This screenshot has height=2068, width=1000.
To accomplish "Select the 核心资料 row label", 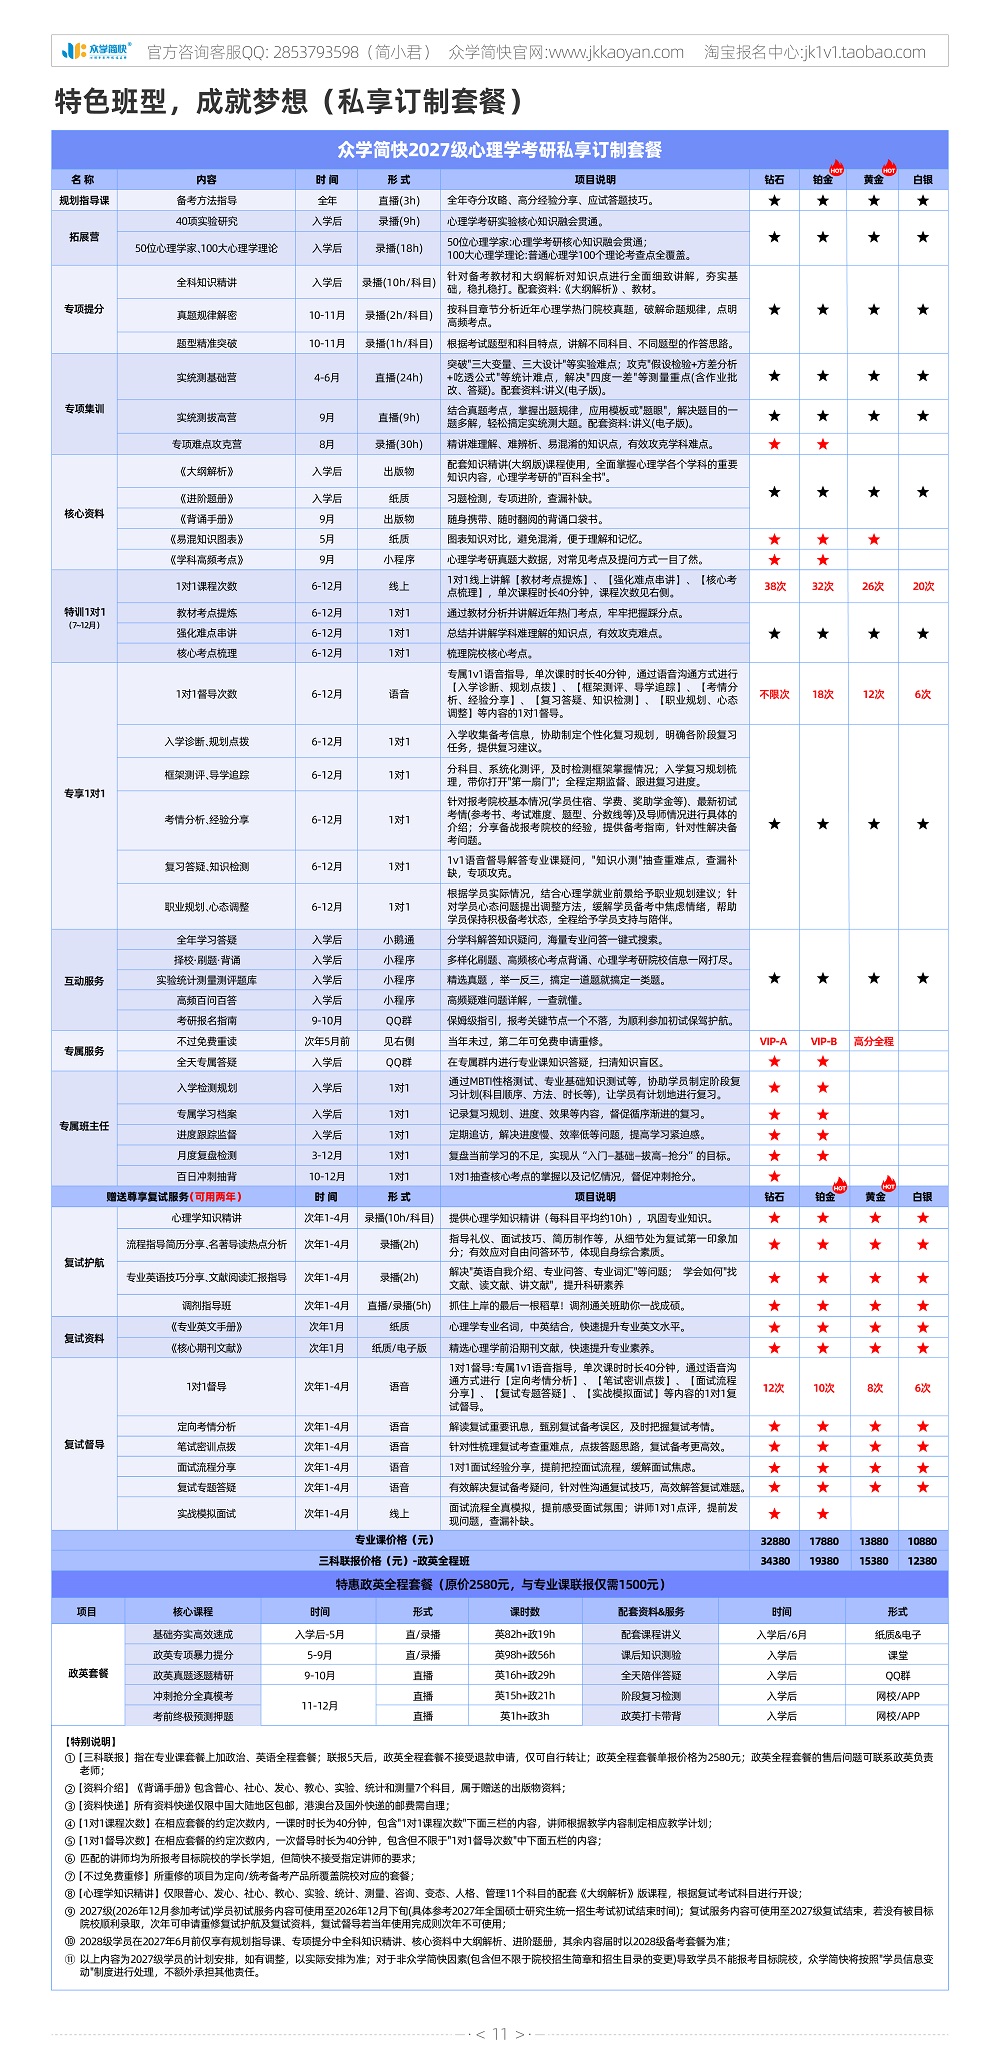I will coord(84,514).
